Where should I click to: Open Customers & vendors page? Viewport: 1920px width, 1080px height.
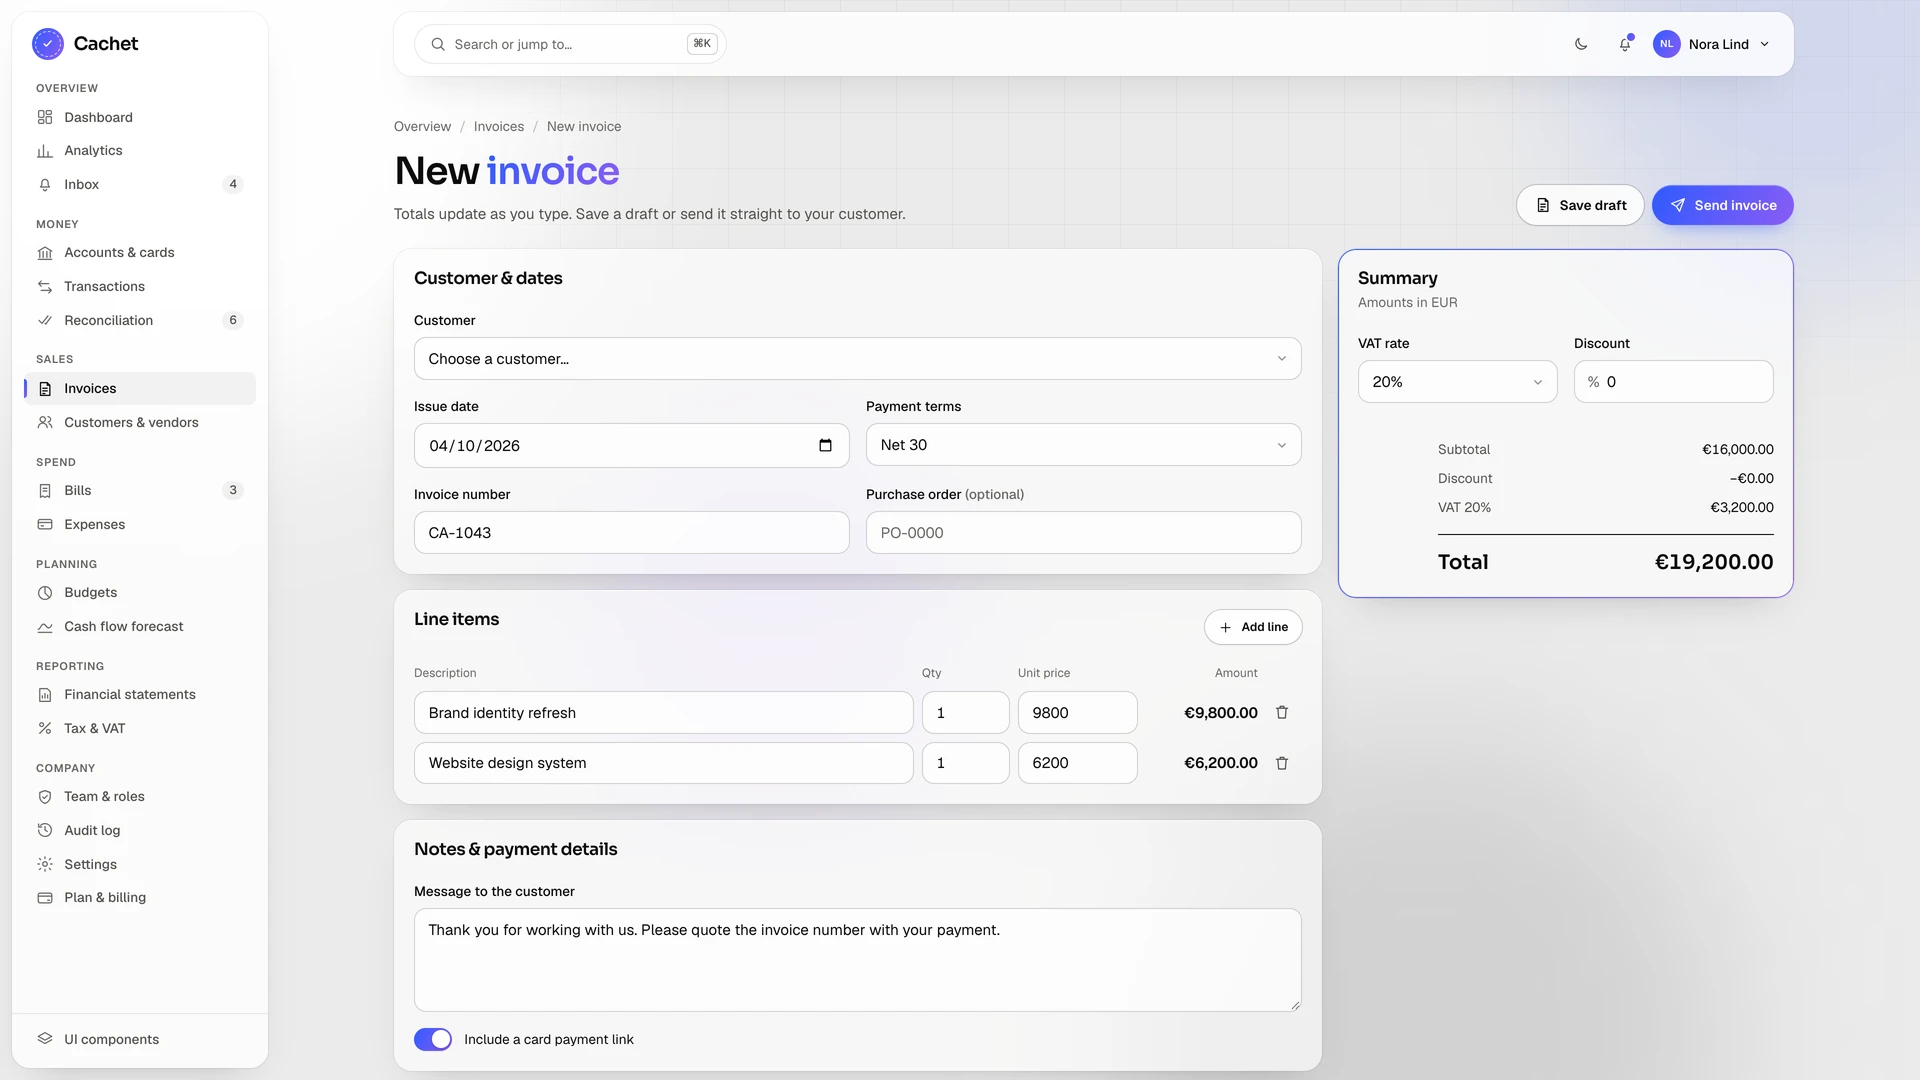140,423
